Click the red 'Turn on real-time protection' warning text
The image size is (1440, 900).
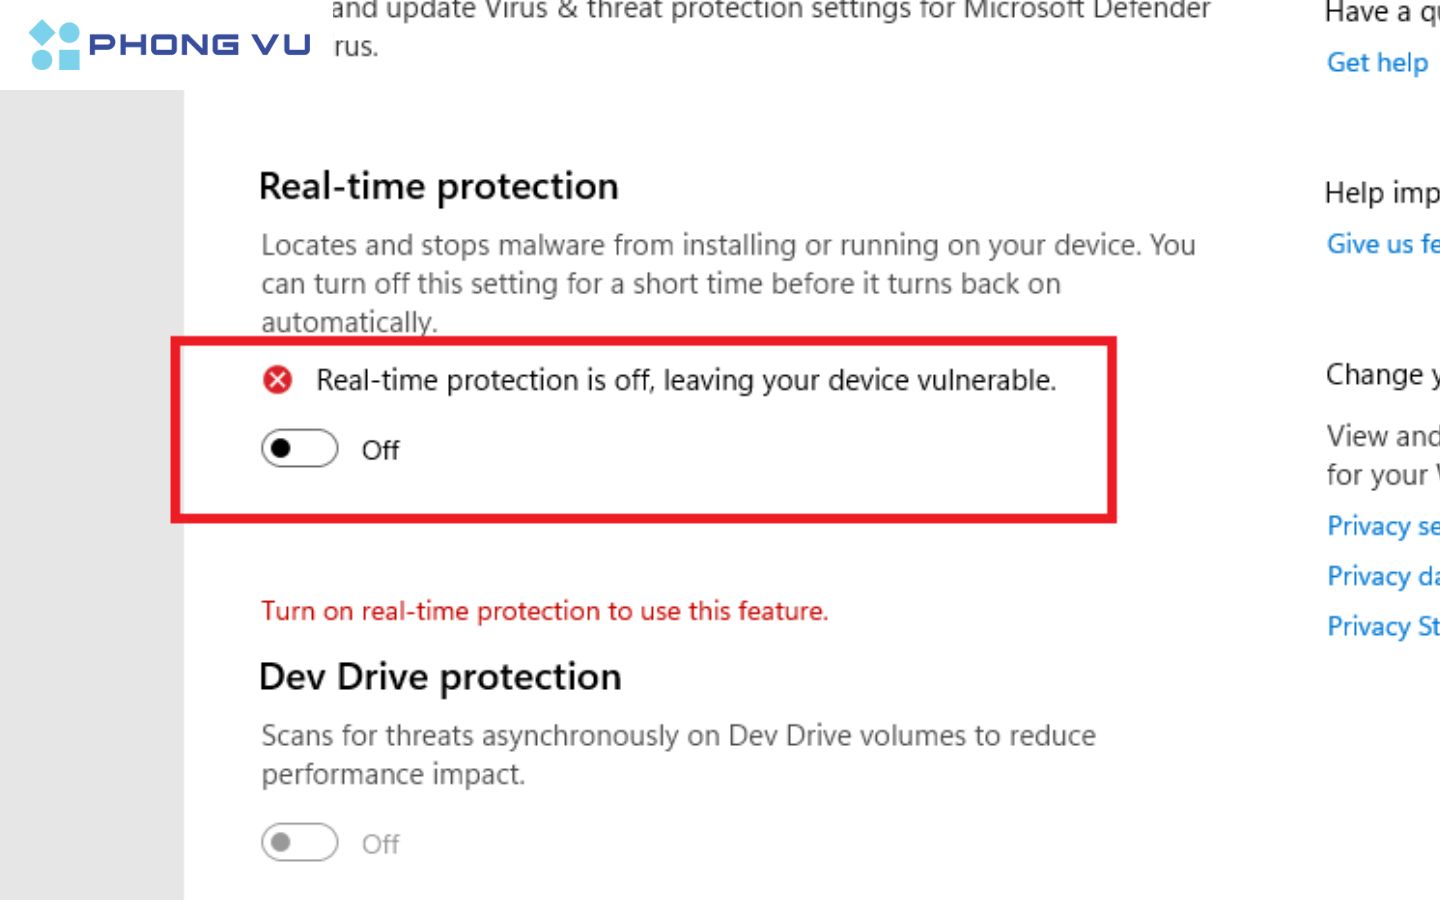(544, 610)
